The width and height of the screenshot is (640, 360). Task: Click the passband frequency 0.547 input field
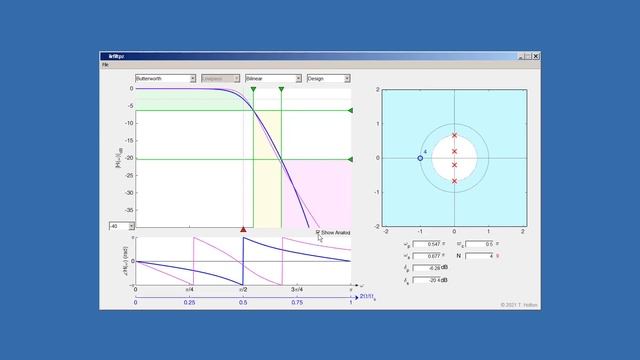click(427, 244)
